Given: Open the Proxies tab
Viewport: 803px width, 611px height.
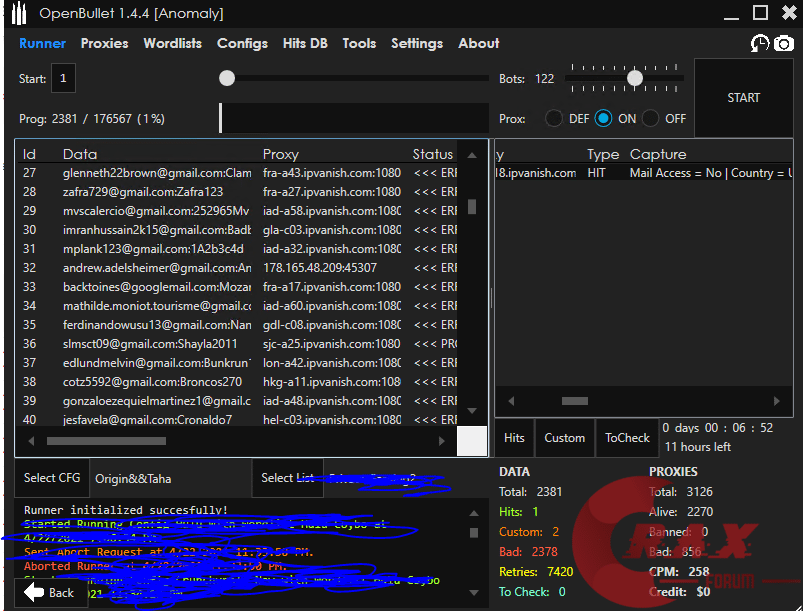Looking at the screenshot, I should [104, 43].
